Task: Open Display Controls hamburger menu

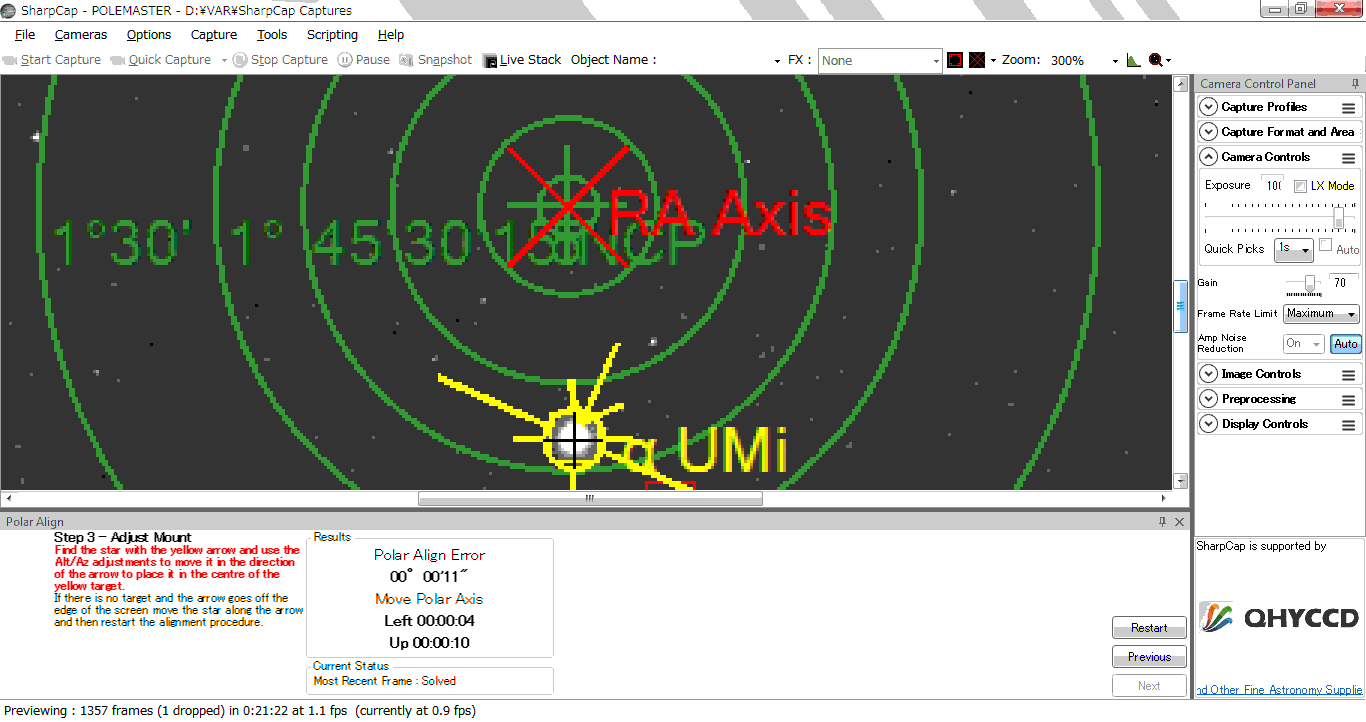Action: pos(1348,424)
